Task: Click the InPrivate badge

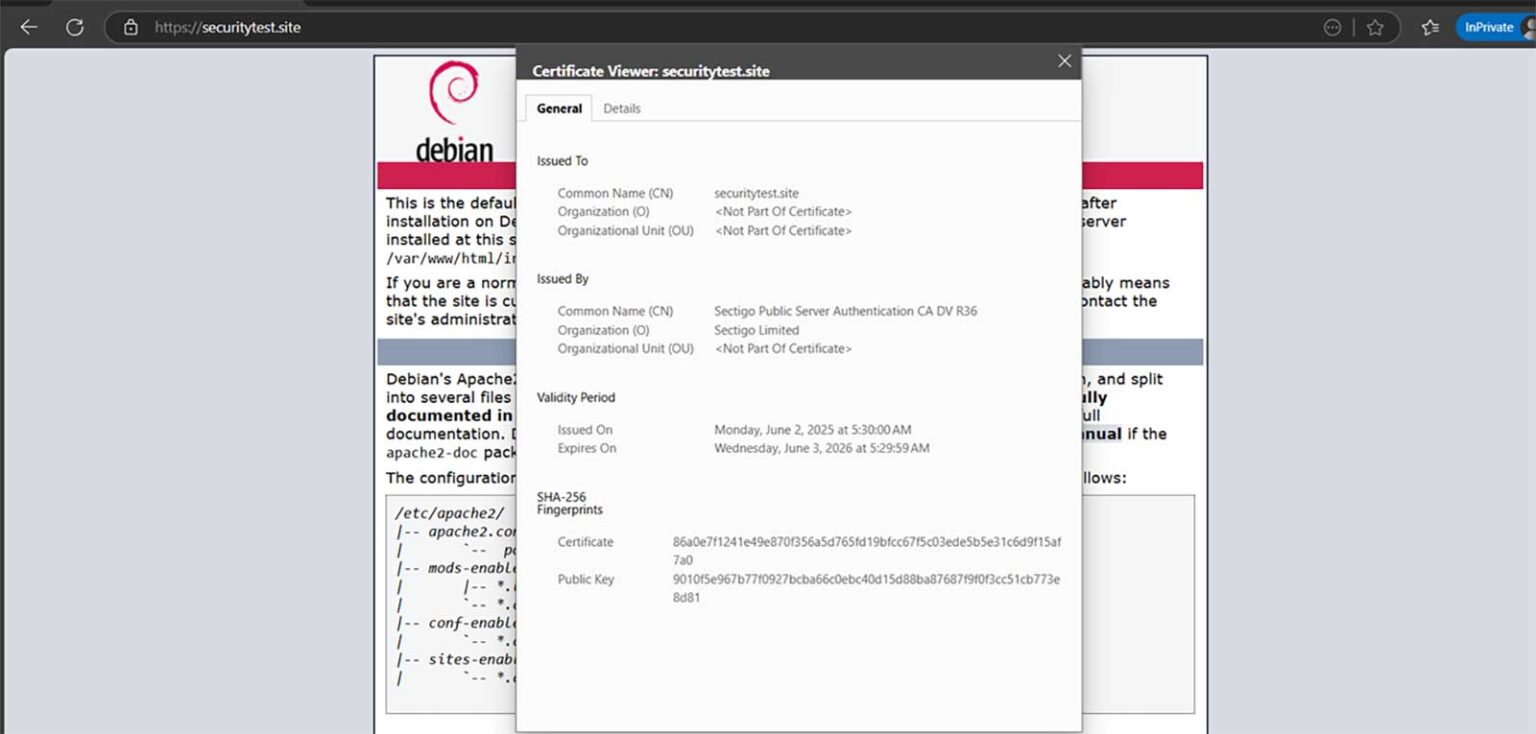Action: [x=1491, y=27]
